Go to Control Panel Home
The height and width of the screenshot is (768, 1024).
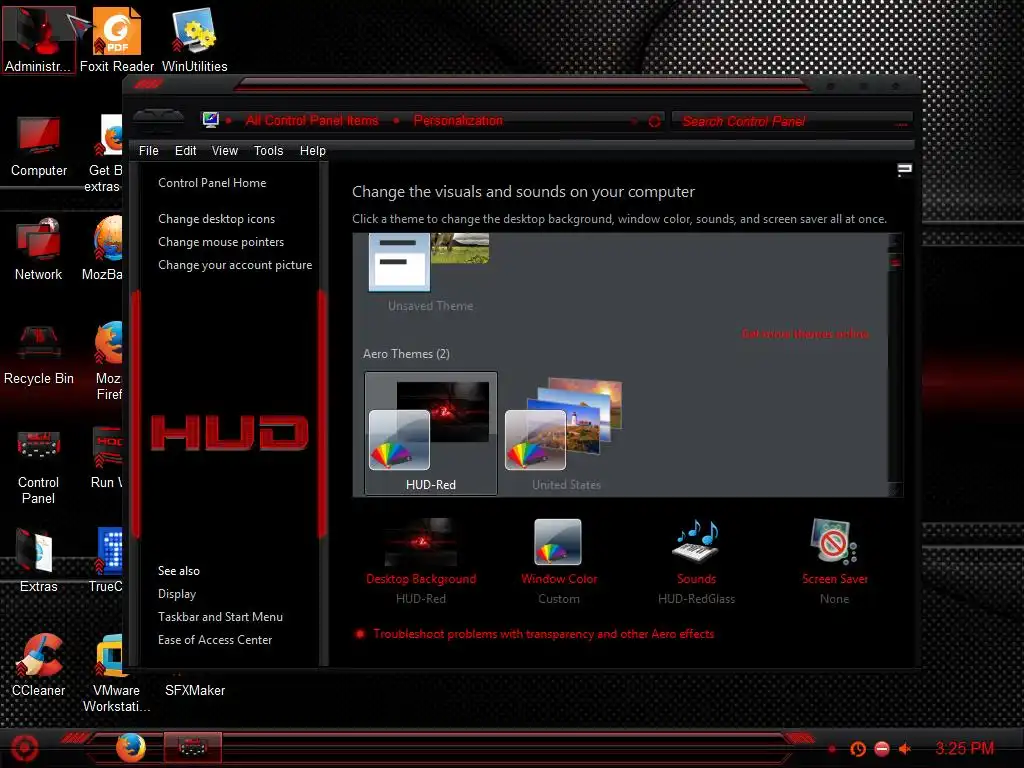click(212, 183)
